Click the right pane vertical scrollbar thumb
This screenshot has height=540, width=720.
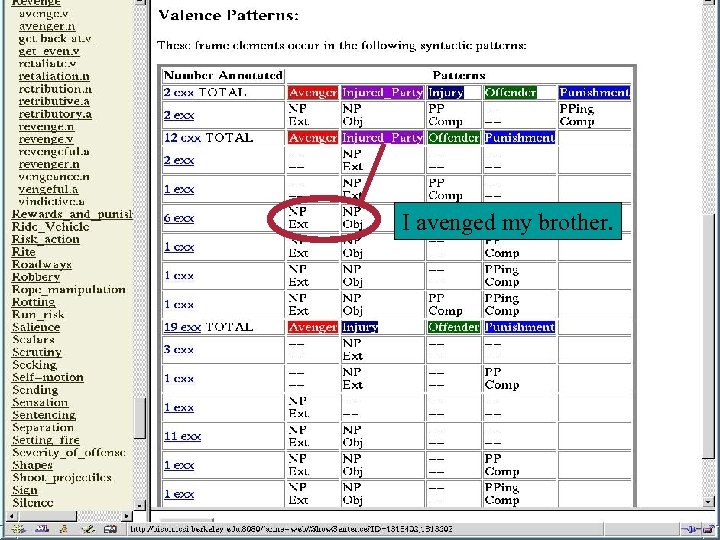(x=709, y=336)
